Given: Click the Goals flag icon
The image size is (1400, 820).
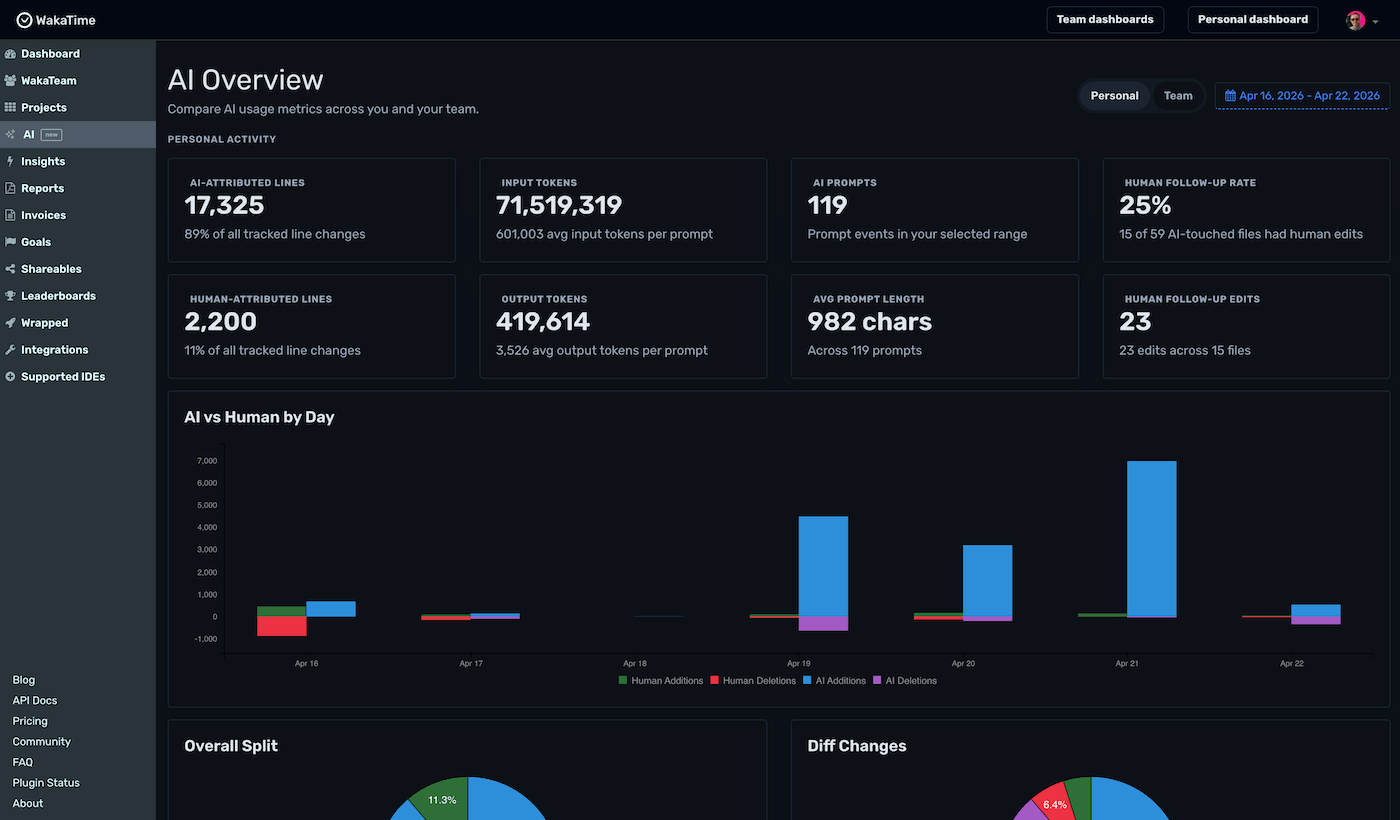Looking at the screenshot, I should tap(11, 243).
